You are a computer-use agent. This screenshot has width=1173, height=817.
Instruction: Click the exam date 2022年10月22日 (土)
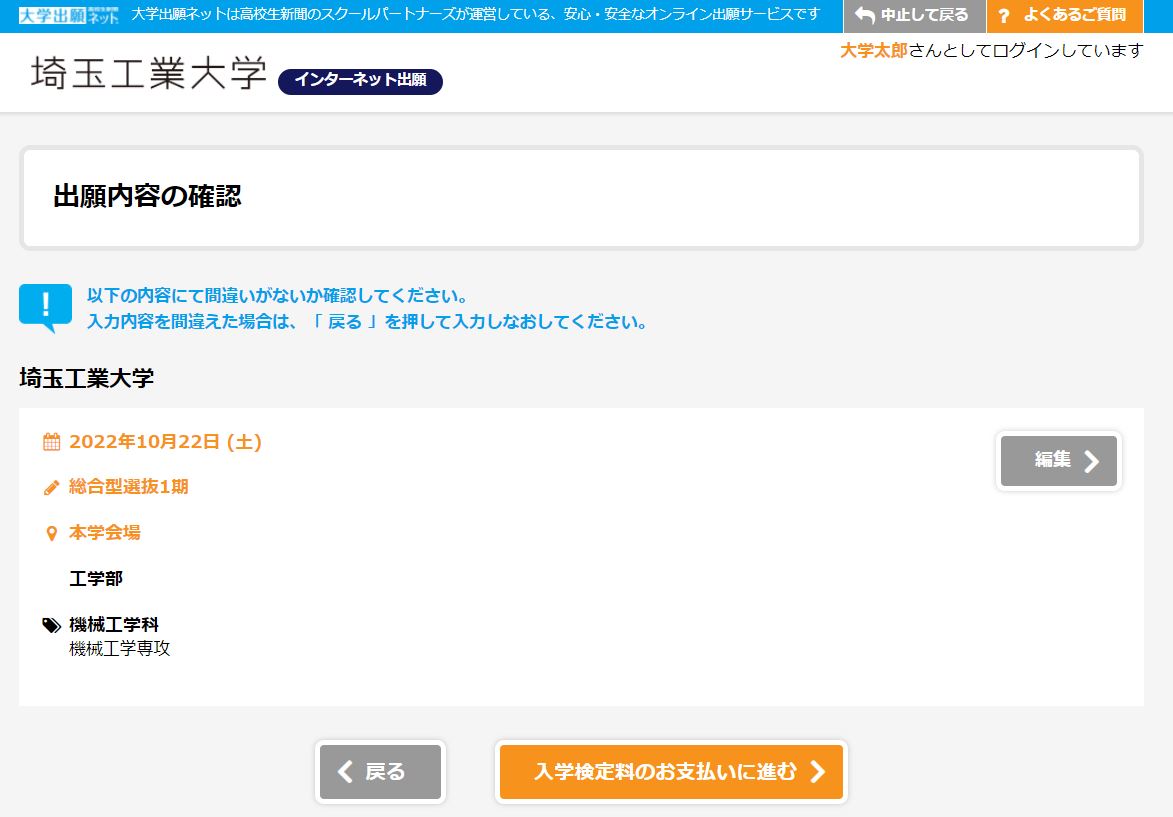tap(165, 441)
